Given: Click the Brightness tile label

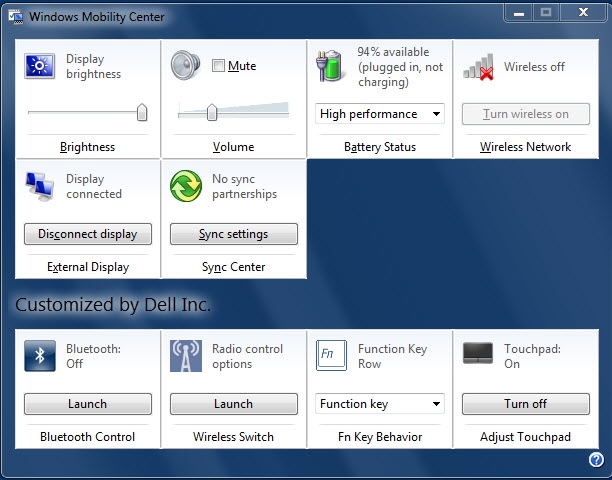Looking at the screenshot, I should [88, 147].
